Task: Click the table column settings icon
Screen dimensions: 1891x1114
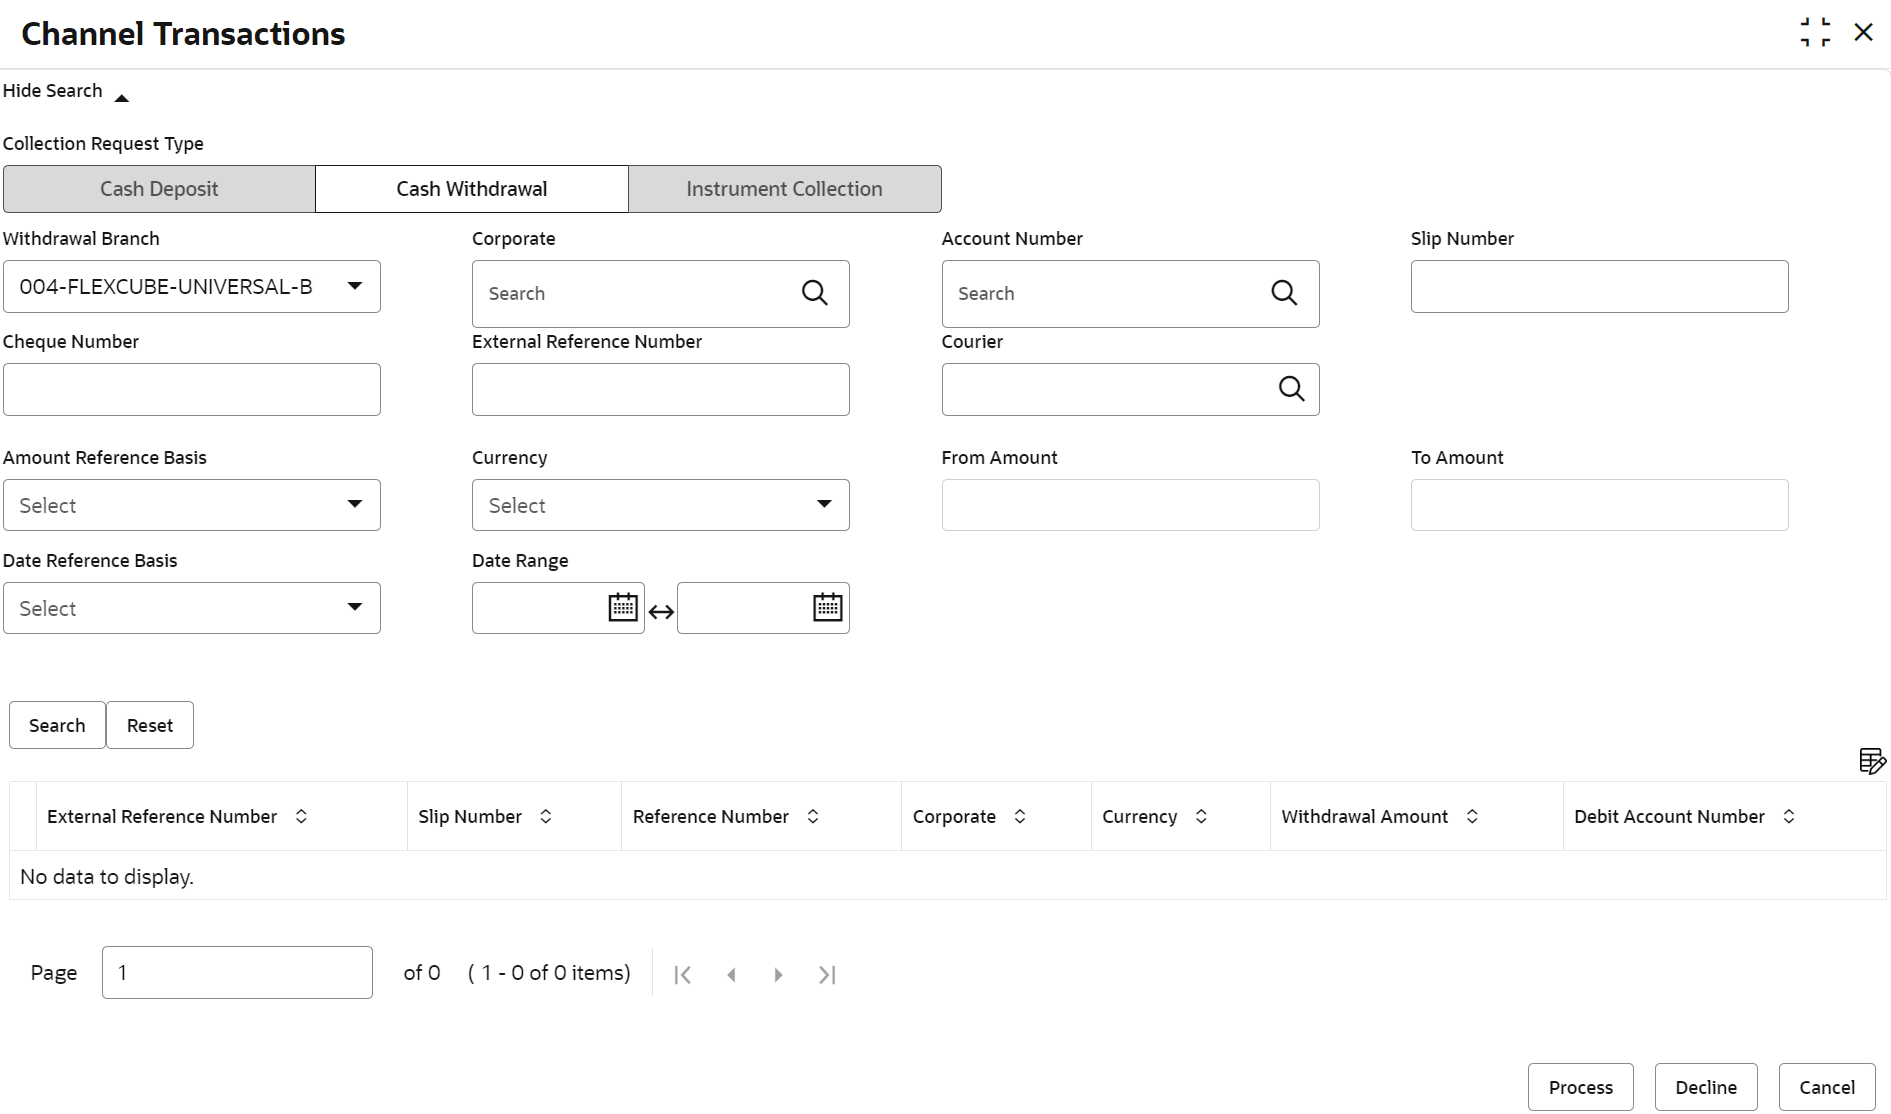Action: pyautogui.click(x=1871, y=761)
